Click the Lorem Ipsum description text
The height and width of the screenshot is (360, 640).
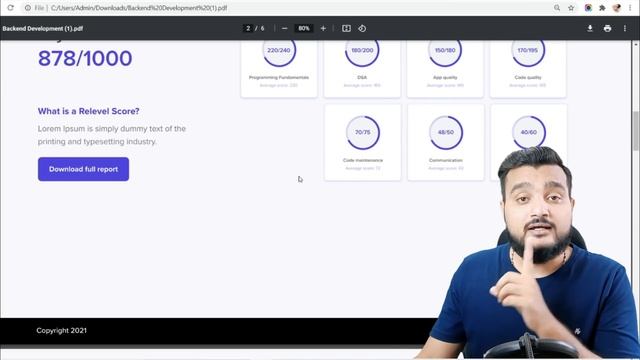click(x=112, y=135)
